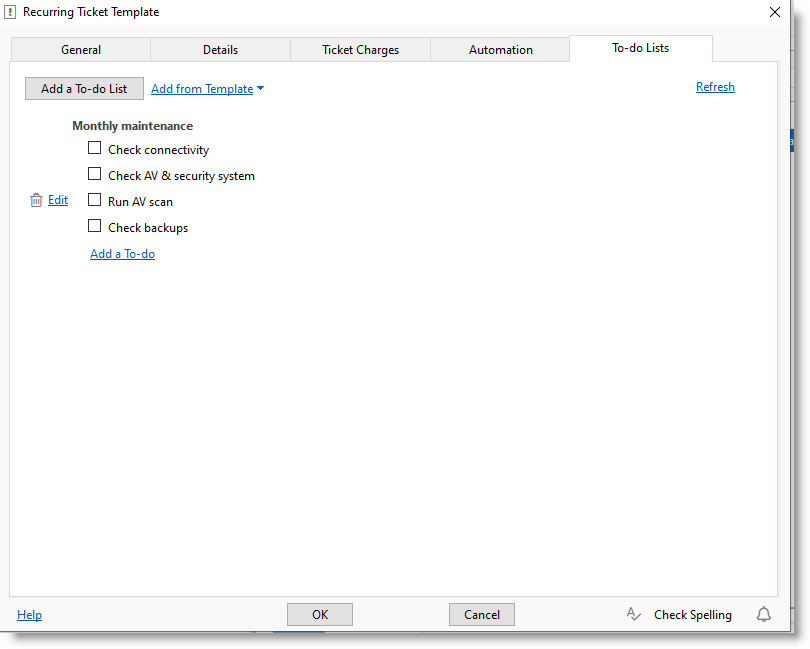The height and width of the screenshot is (649, 810).
Task: Click the bell notification icon
Action: [x=764, y=615]
